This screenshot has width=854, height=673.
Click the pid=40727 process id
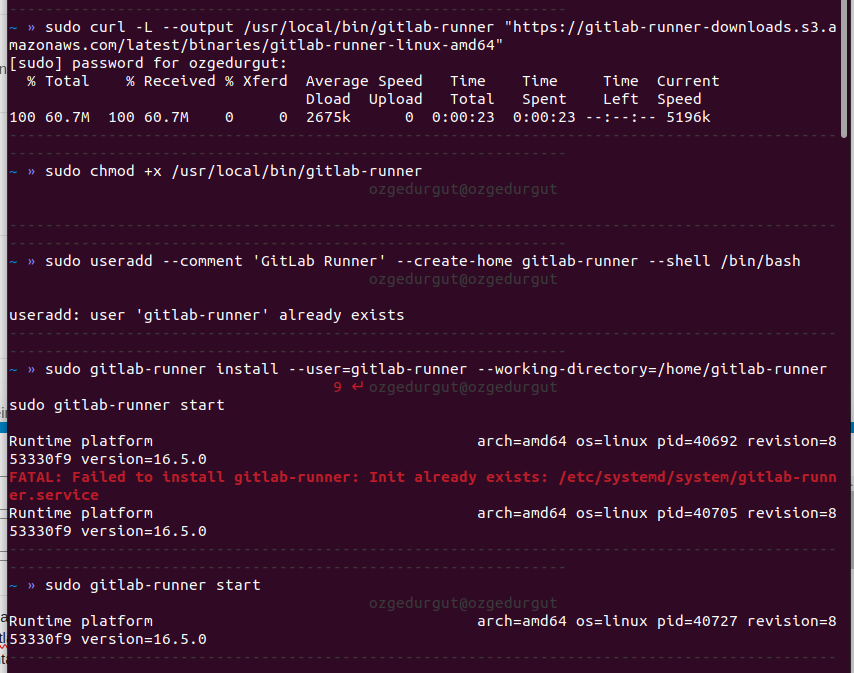click(700, 621)
